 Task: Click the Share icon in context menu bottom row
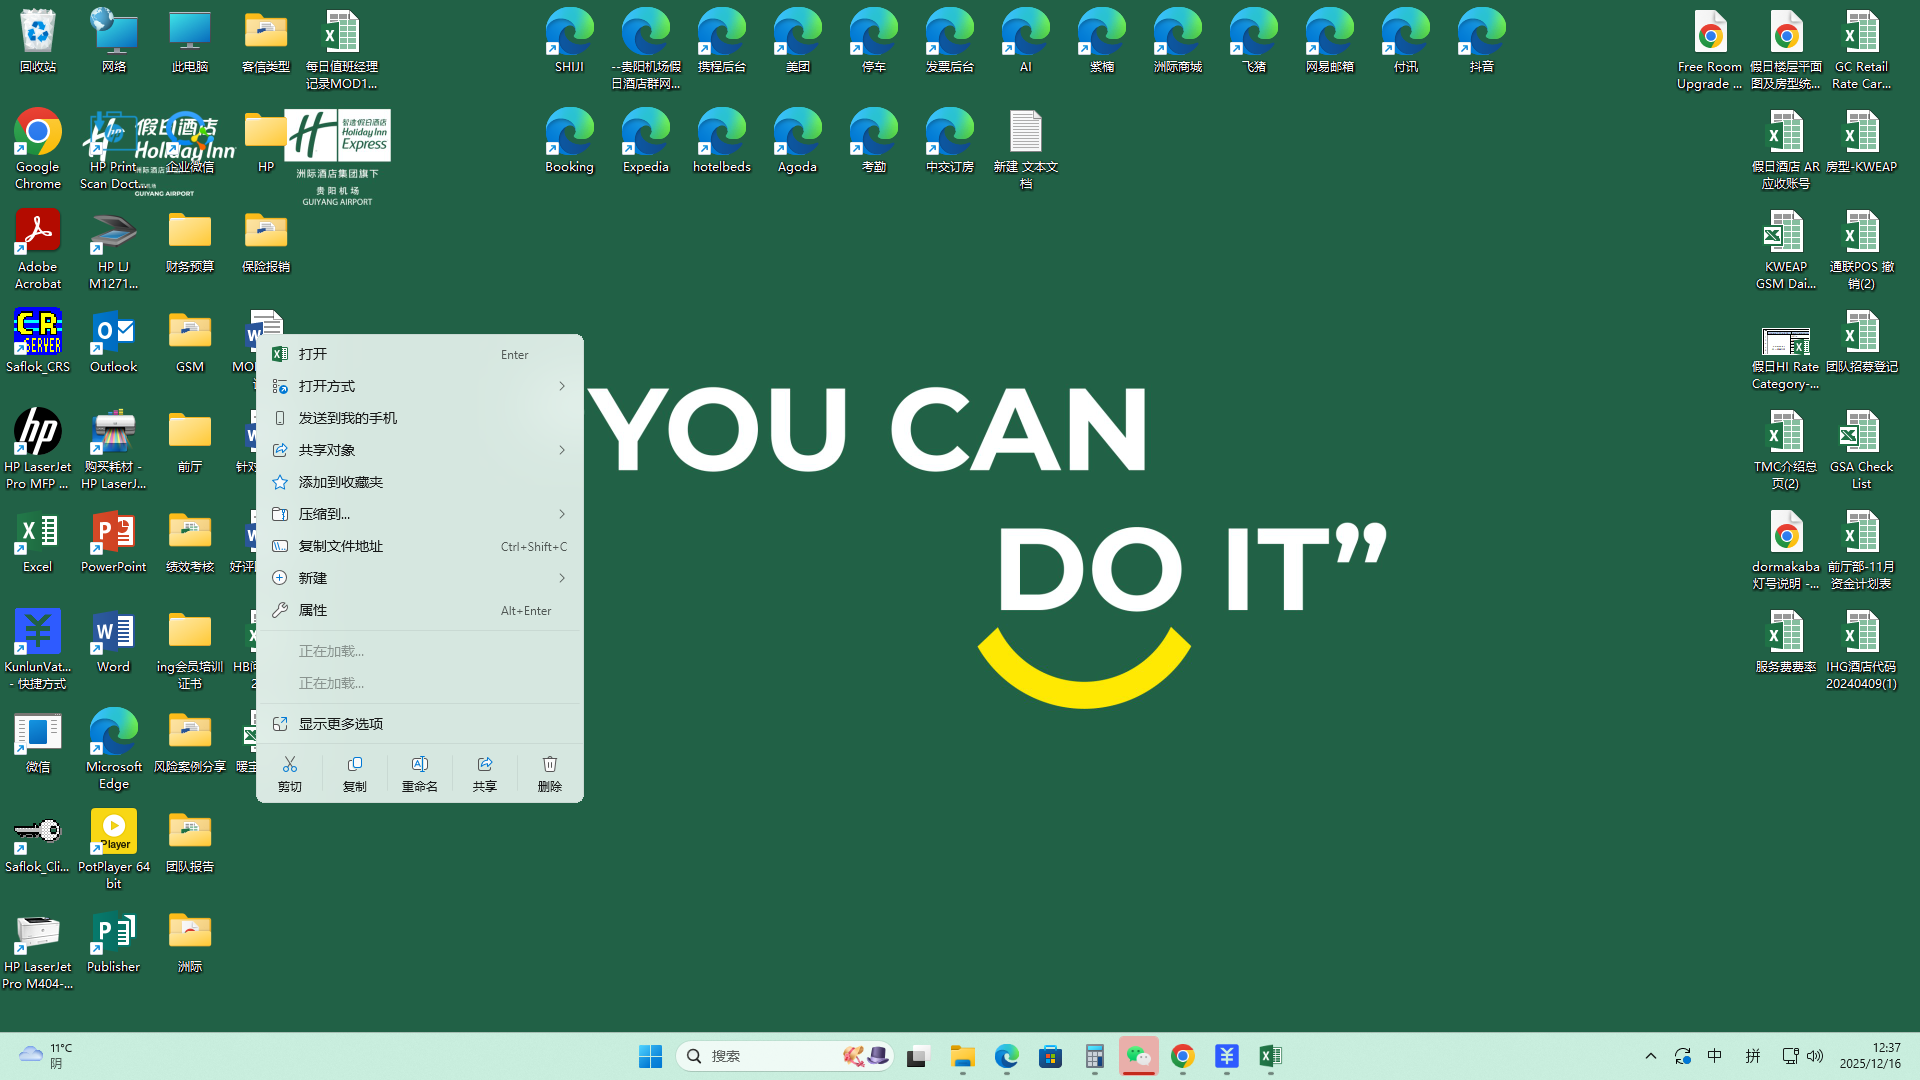484,774
